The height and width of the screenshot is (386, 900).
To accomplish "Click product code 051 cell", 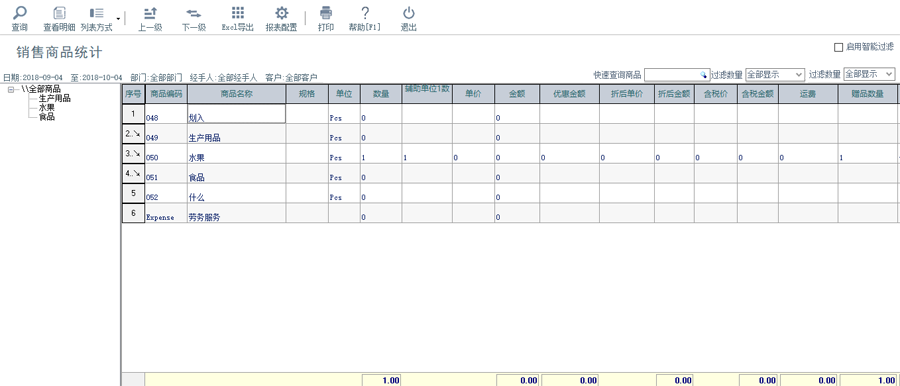I will pyautogui.click(x=166, y=173).
